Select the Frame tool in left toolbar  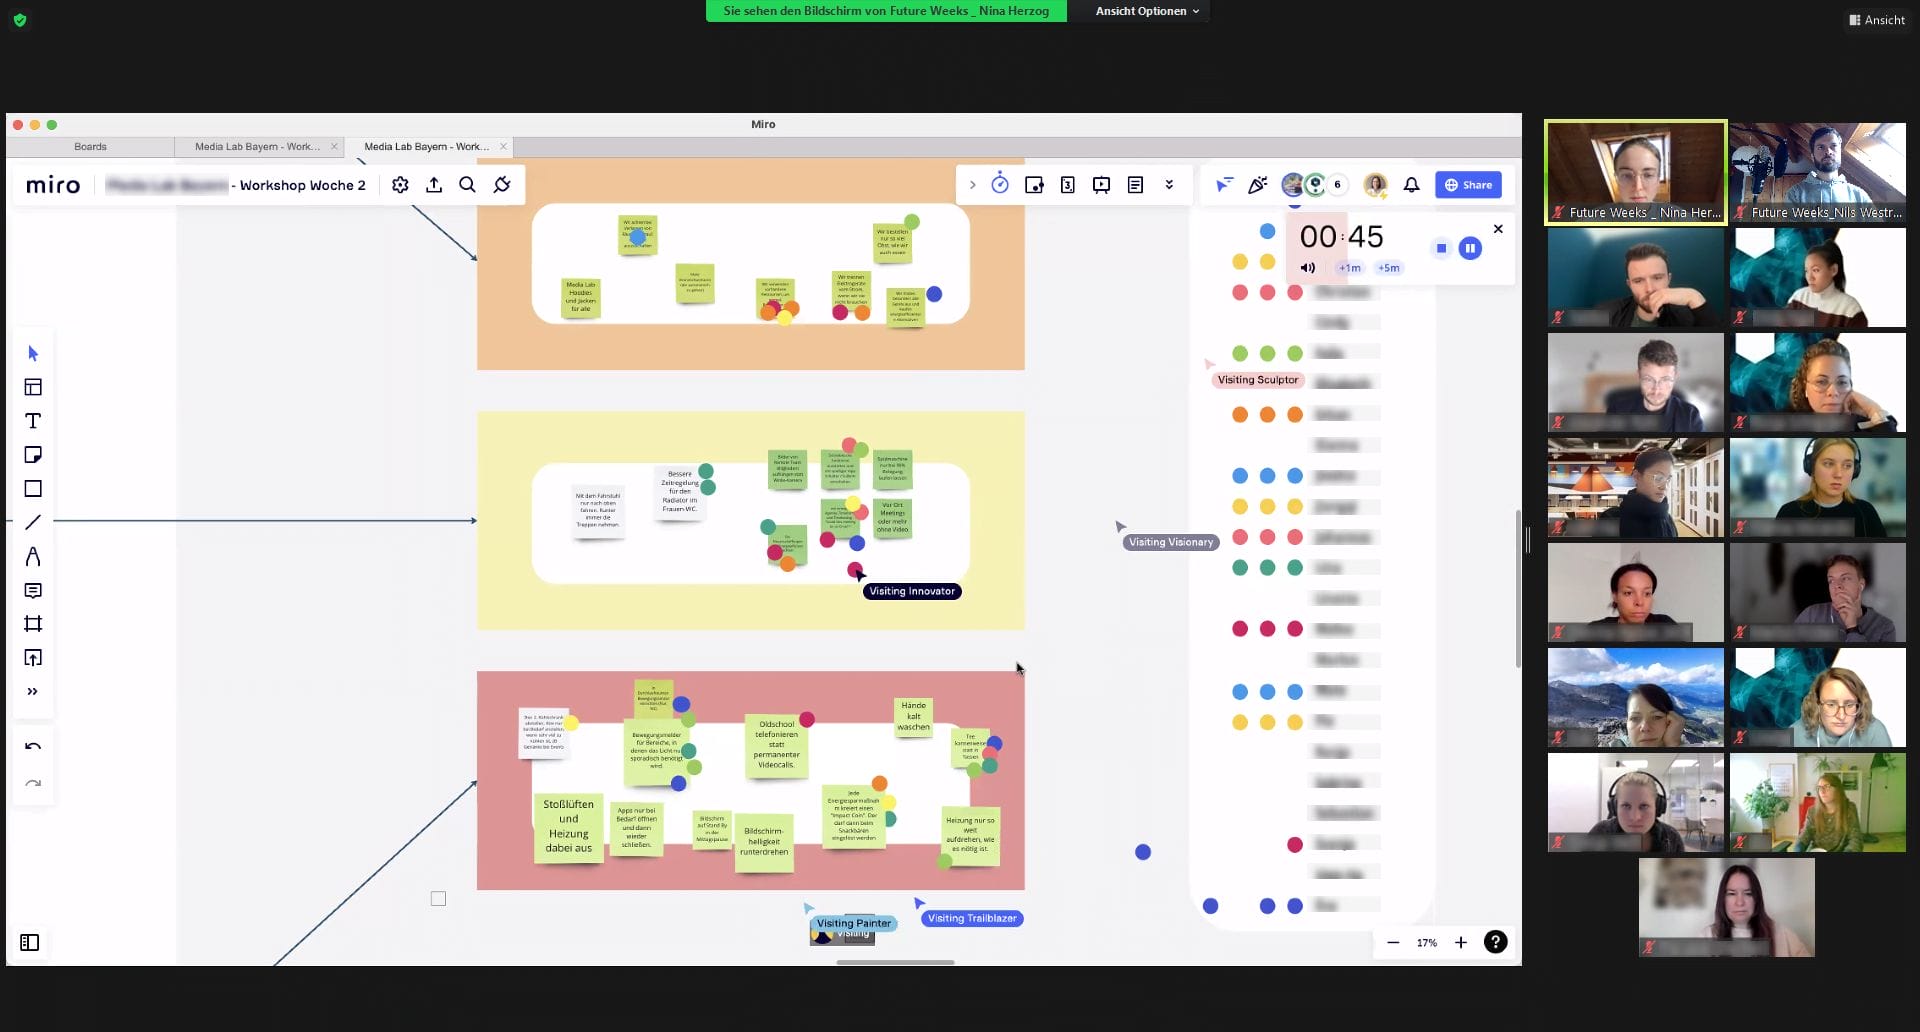tap(33, 624)
